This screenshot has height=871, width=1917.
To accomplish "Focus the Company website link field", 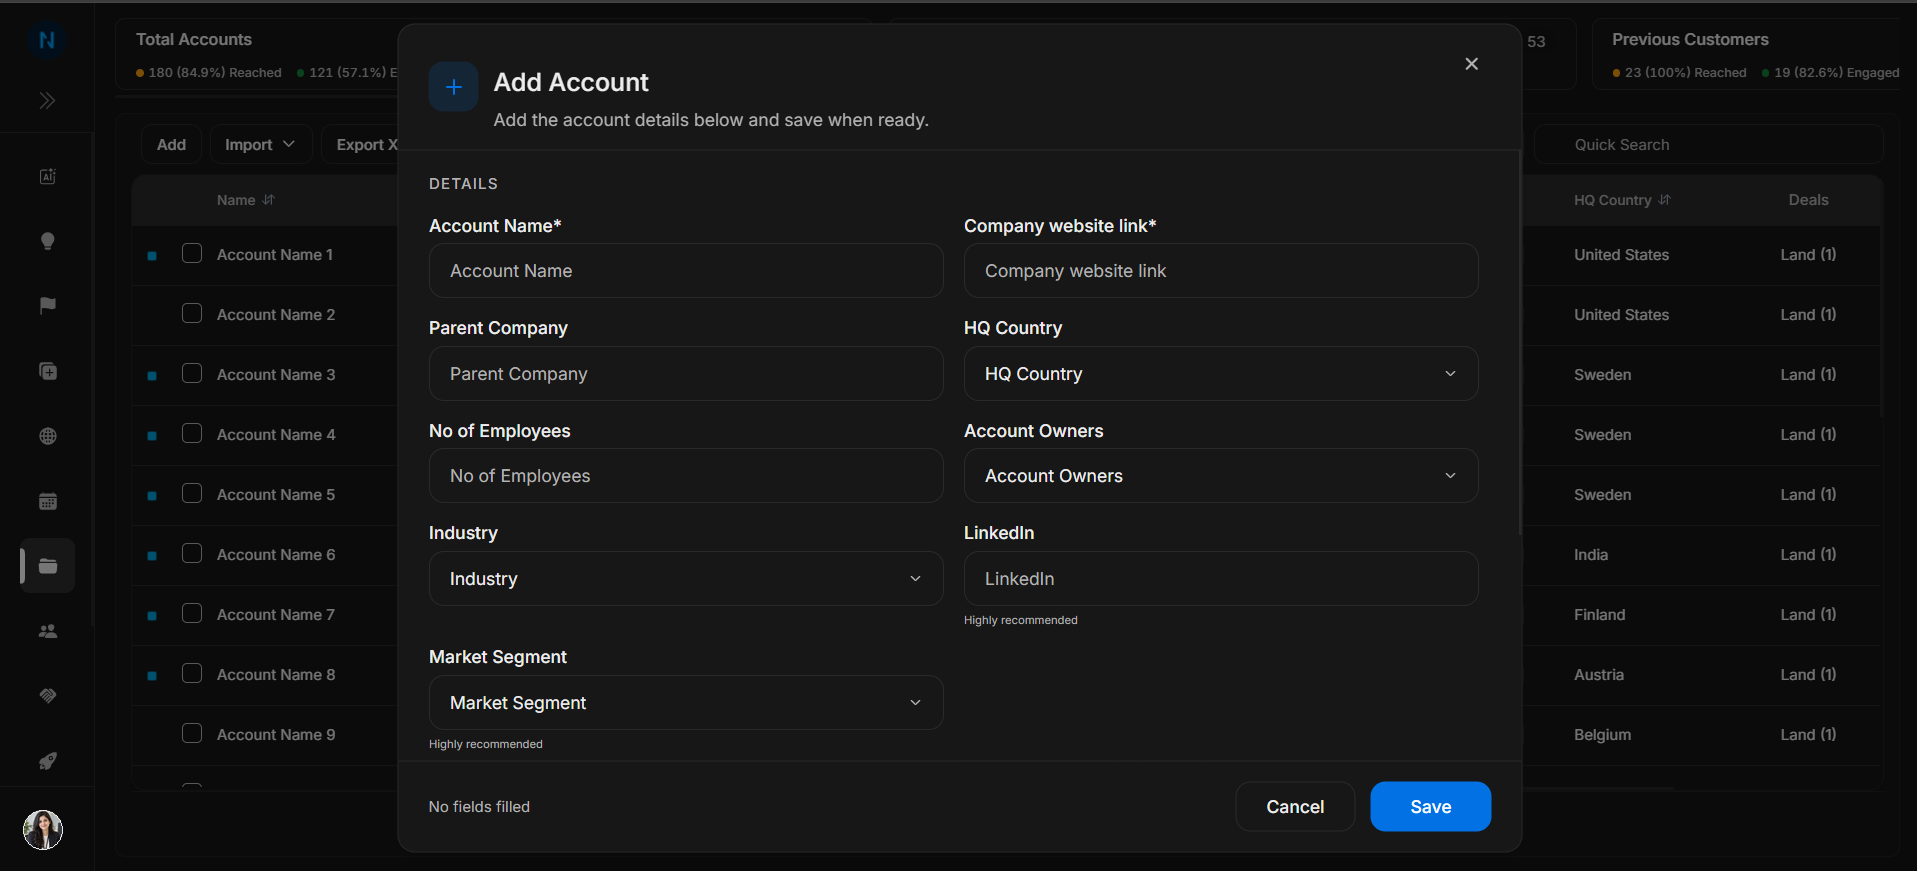I will [1220, 271].
